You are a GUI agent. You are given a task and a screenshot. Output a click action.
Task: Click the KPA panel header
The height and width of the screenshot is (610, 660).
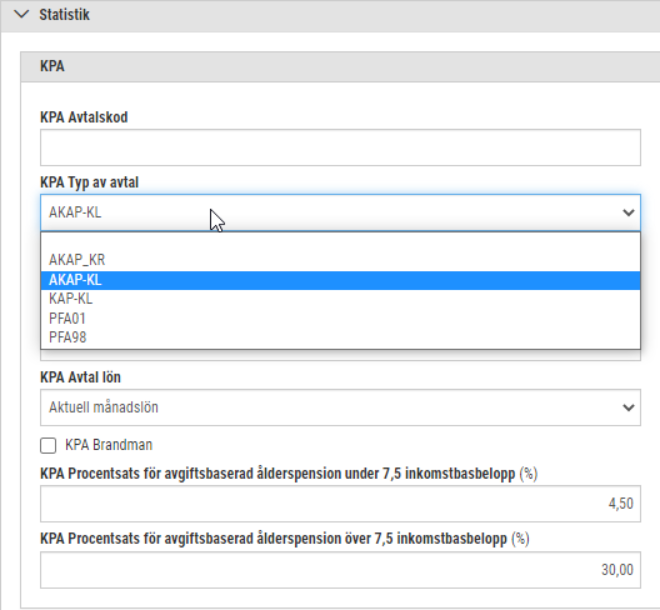340,67
